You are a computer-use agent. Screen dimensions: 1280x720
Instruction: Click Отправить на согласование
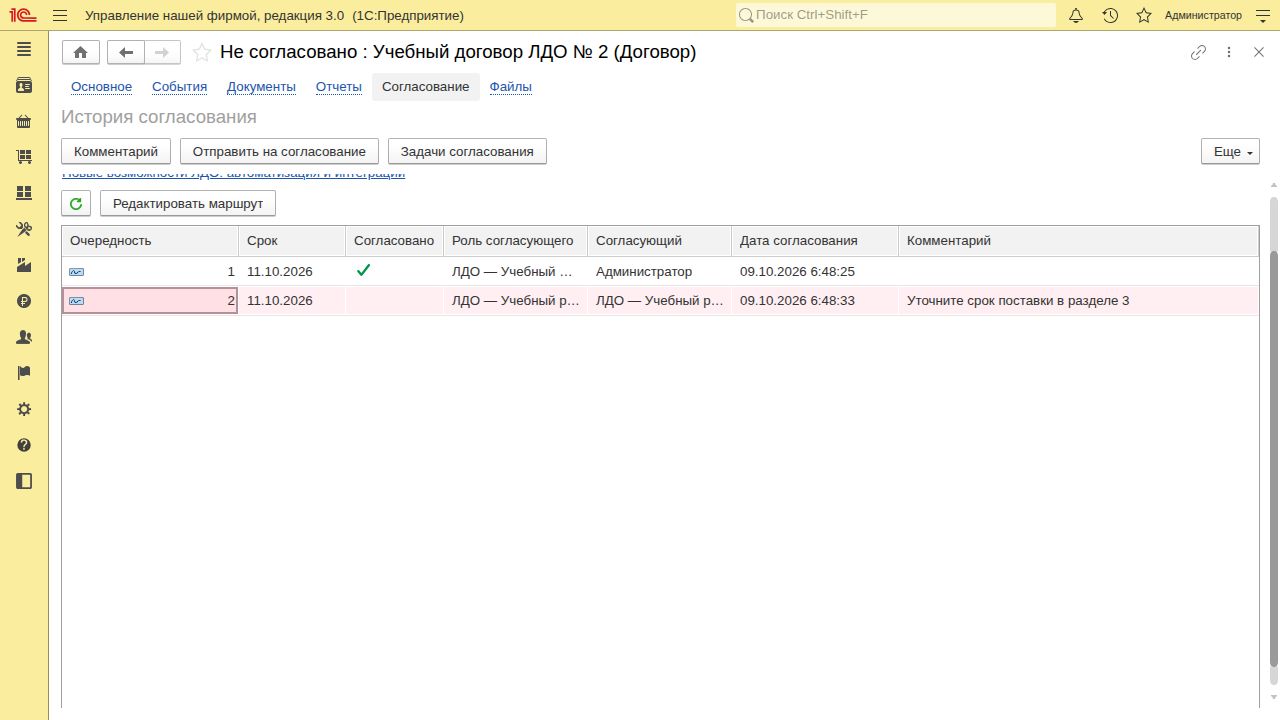click(x=279, y=151)
